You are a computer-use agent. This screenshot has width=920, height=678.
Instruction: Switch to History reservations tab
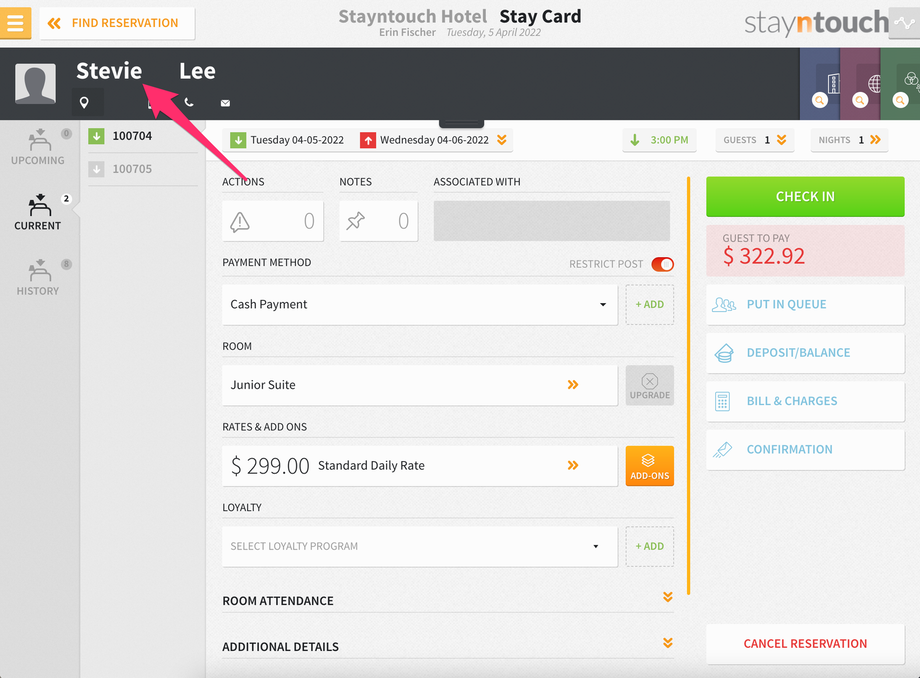click(38, 277)
